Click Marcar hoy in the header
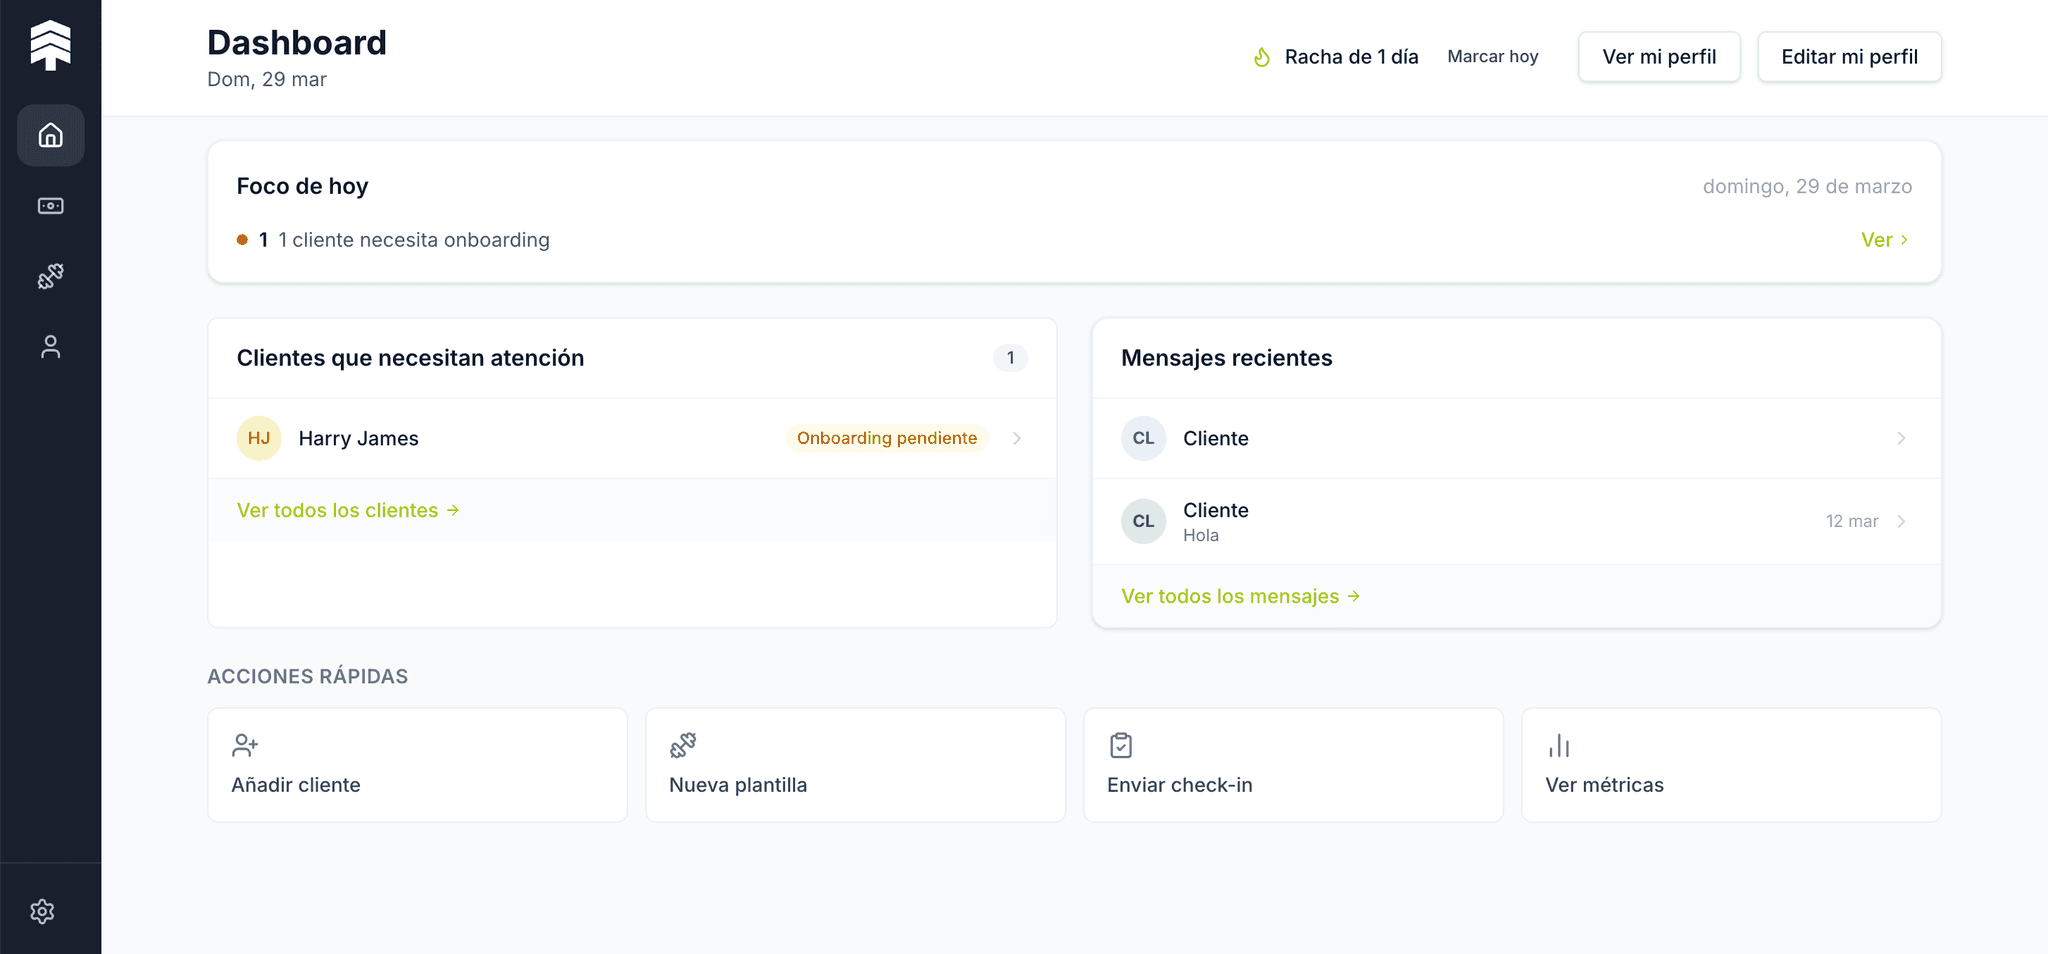 point(1492,57)
